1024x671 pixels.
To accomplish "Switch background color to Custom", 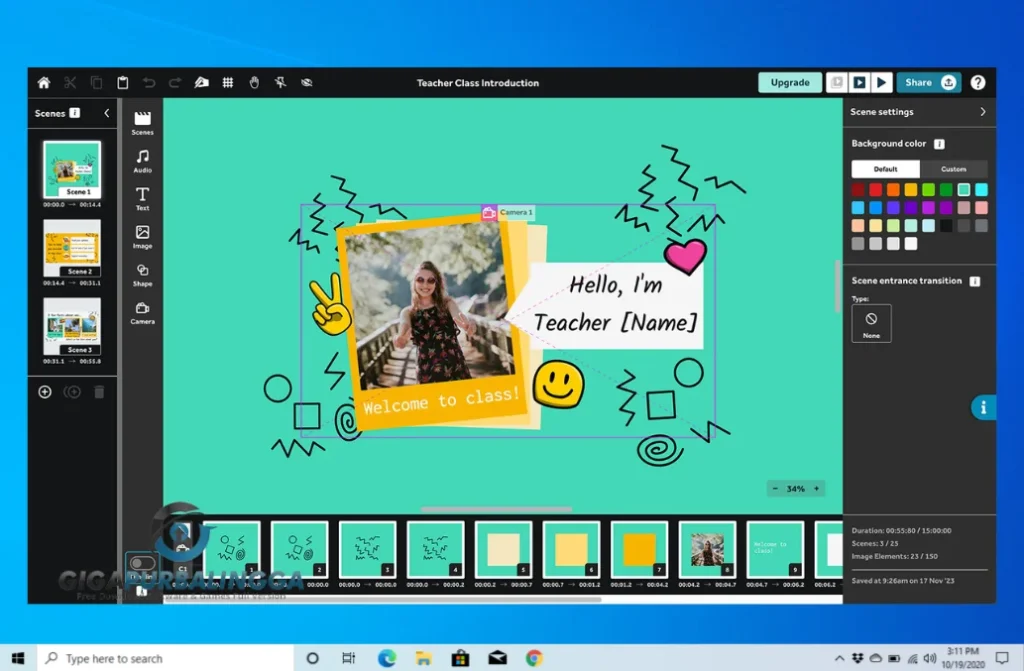I will click(955, 169).
